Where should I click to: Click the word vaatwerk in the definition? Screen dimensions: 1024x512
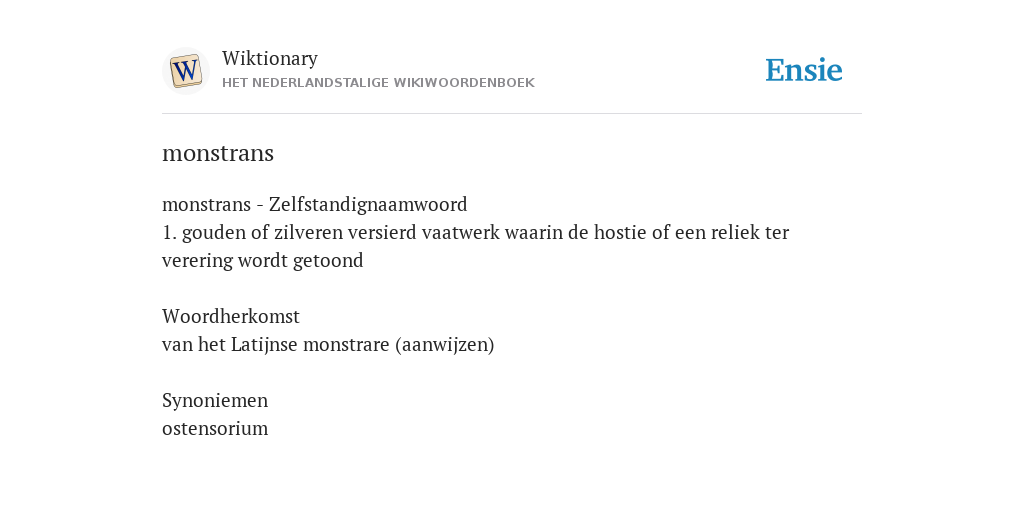tap(460, 232)
